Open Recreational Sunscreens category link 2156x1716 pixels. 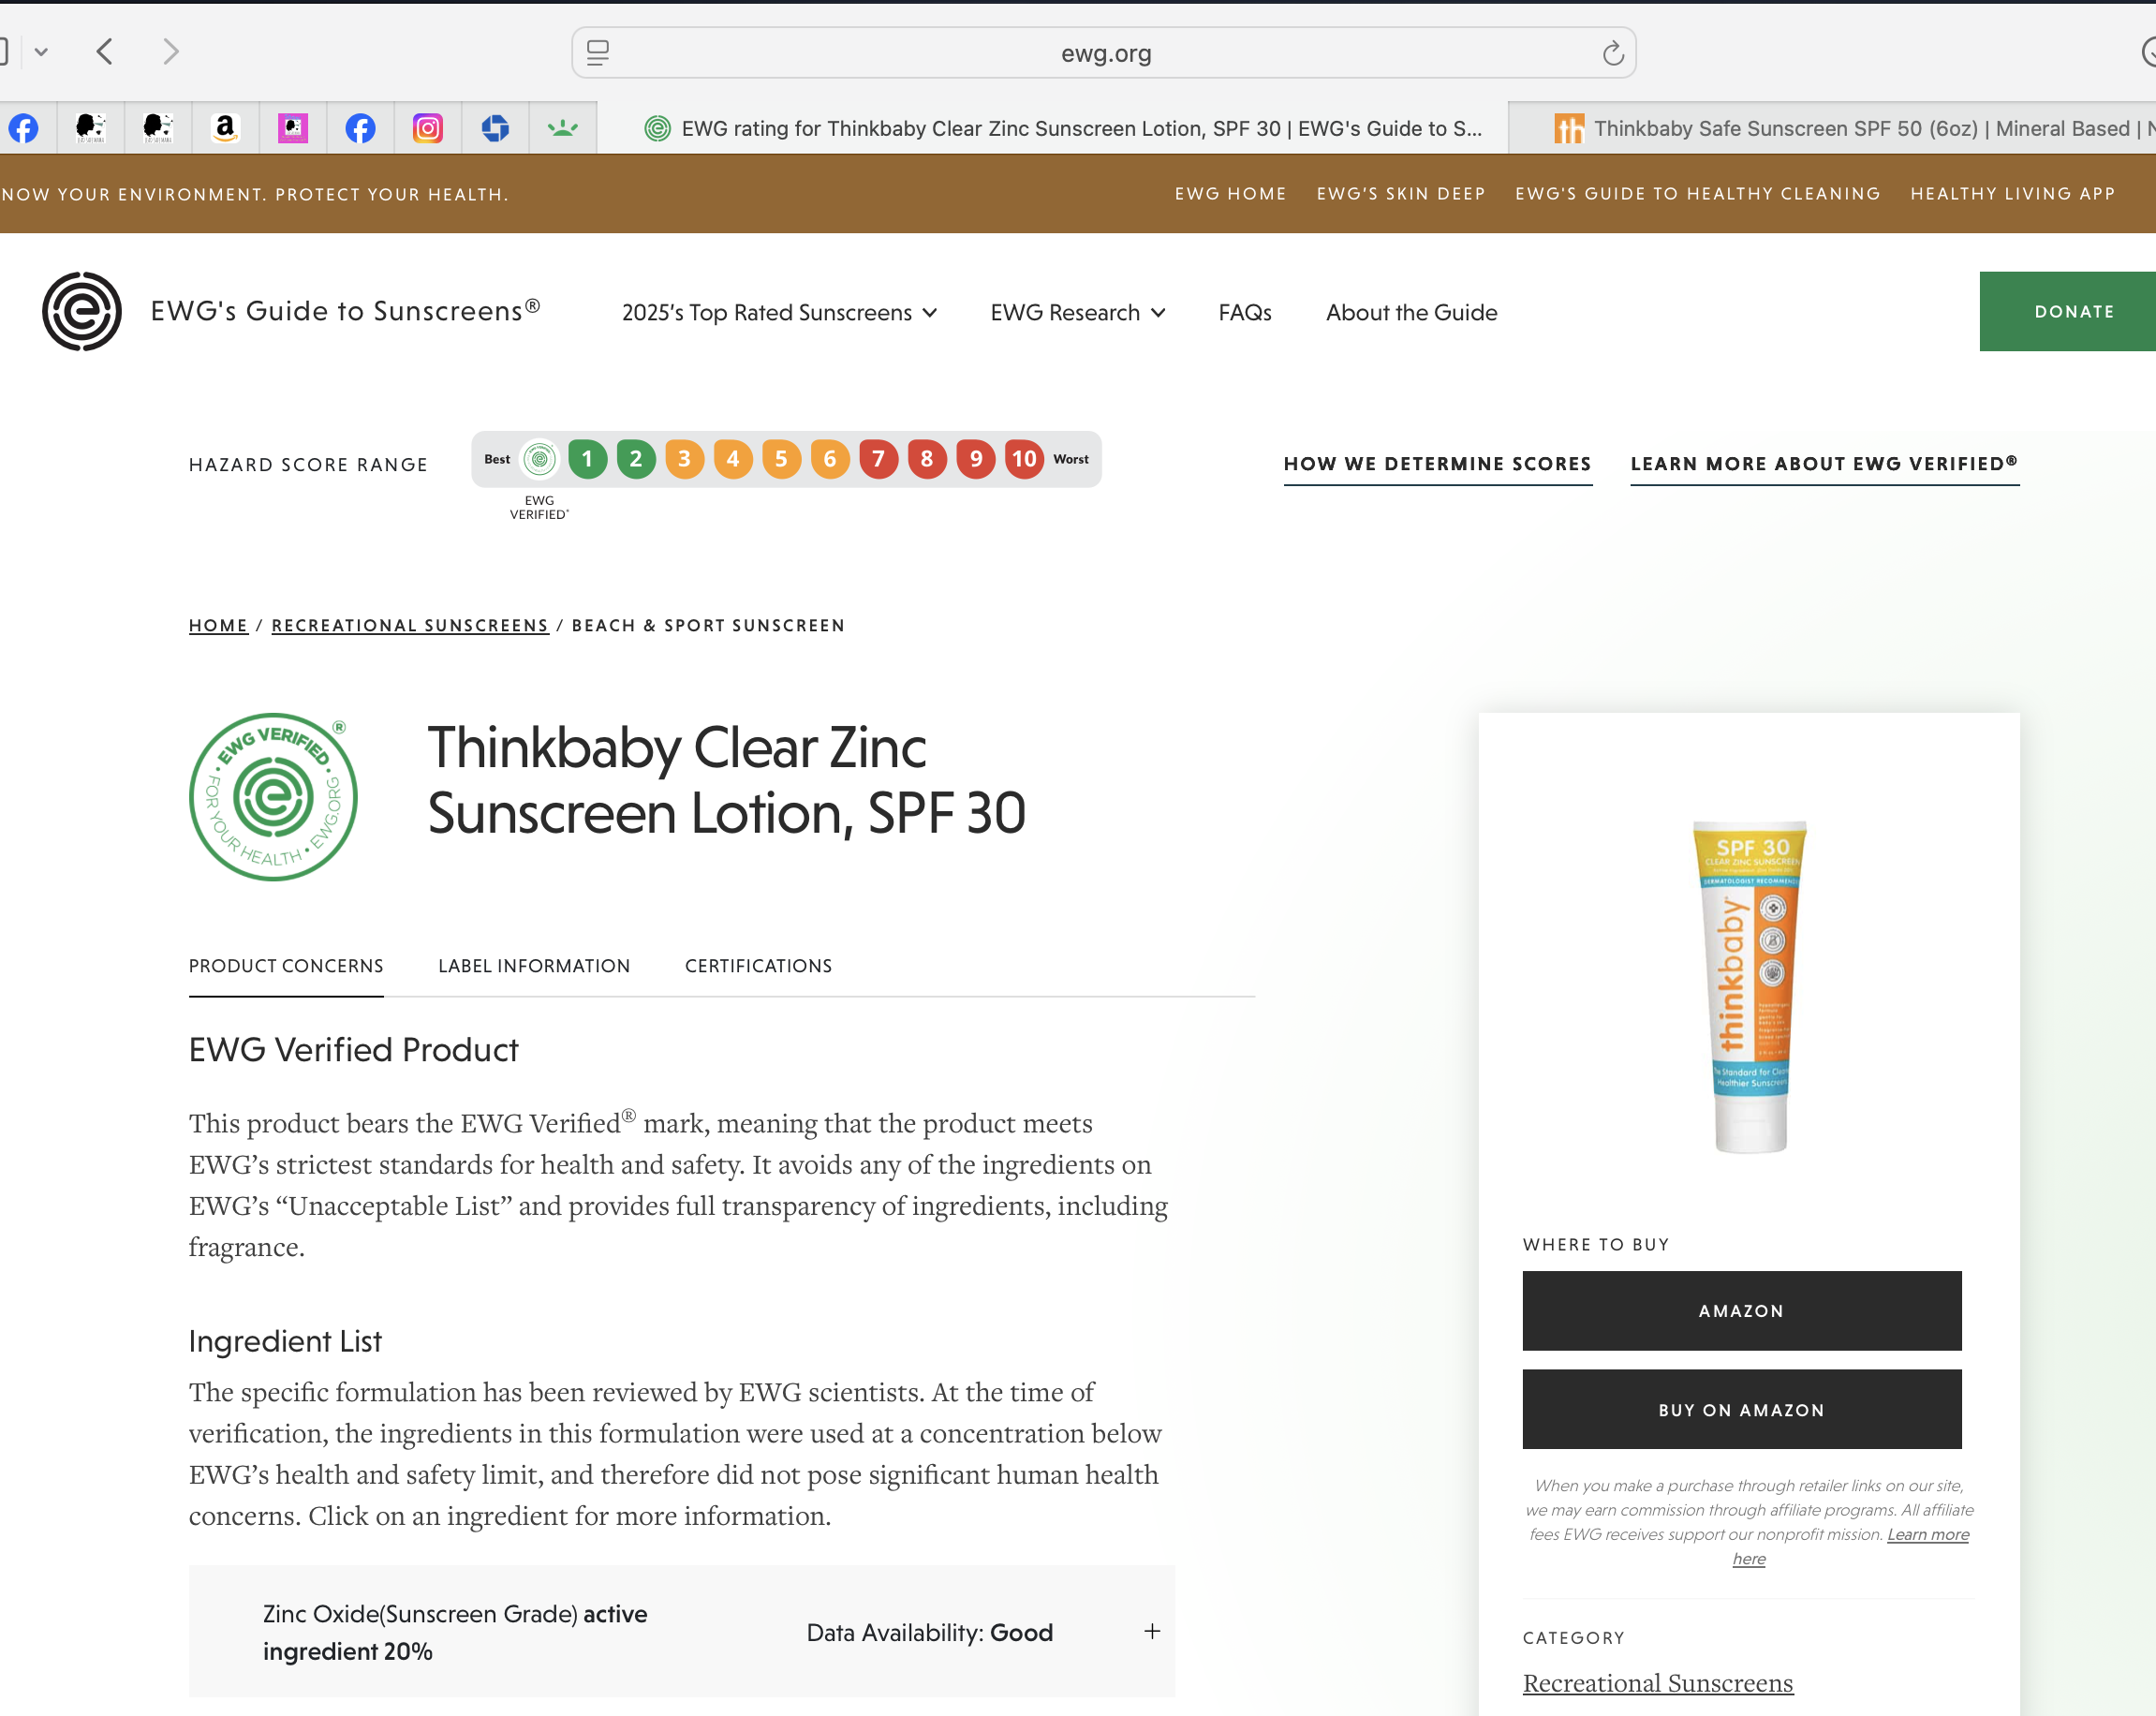(x=1657, y=1683)
